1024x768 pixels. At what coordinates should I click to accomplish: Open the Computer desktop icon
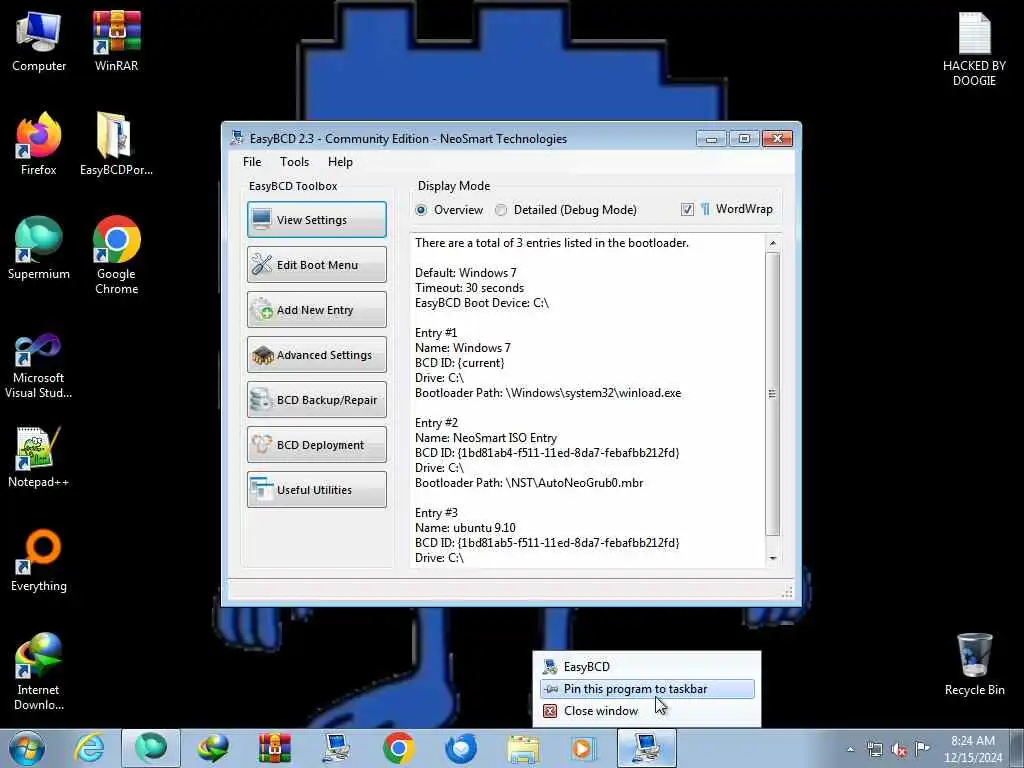click(x=39, y=41)
